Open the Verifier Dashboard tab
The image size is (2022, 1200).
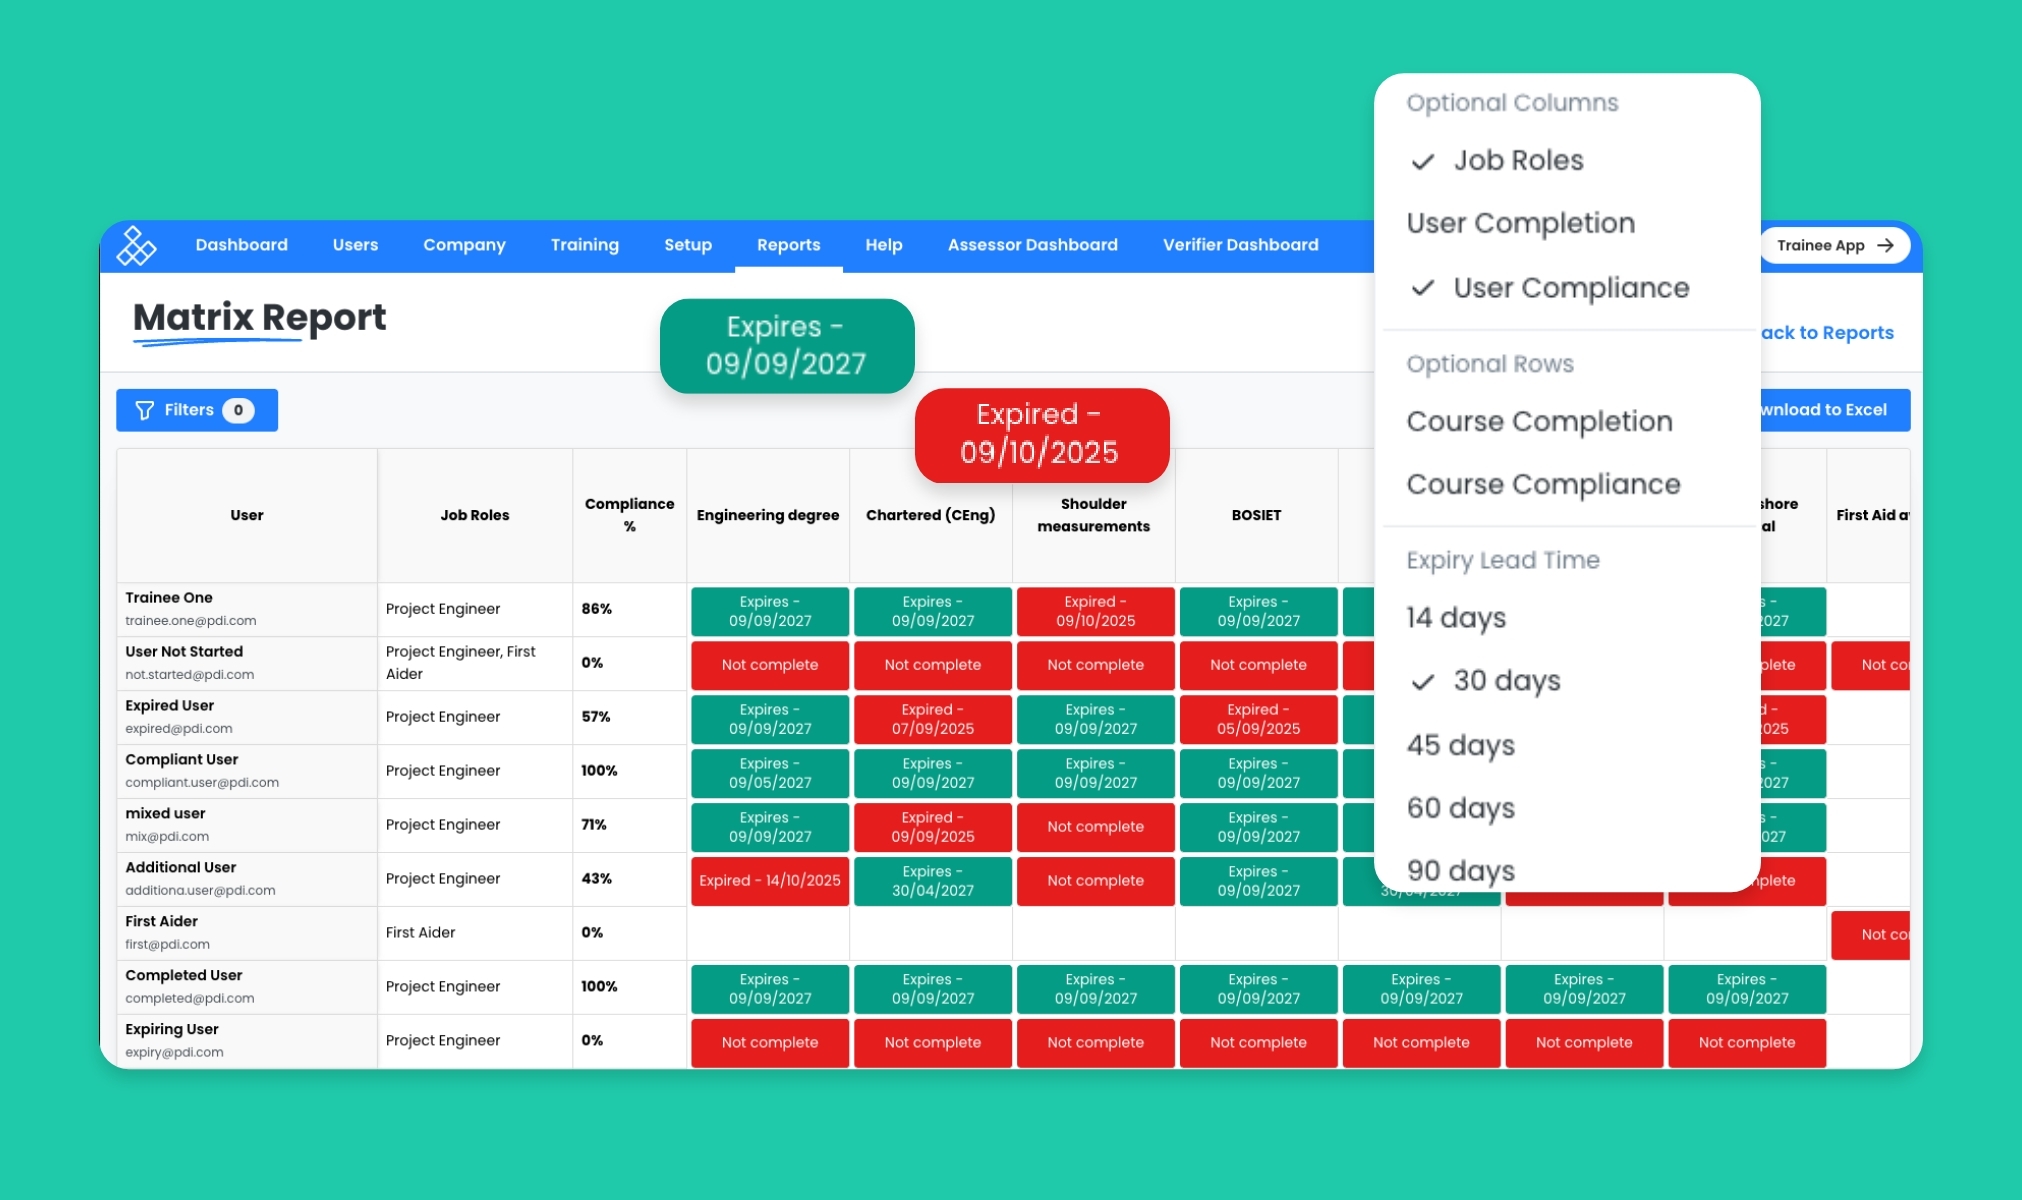click(1240, 245)
